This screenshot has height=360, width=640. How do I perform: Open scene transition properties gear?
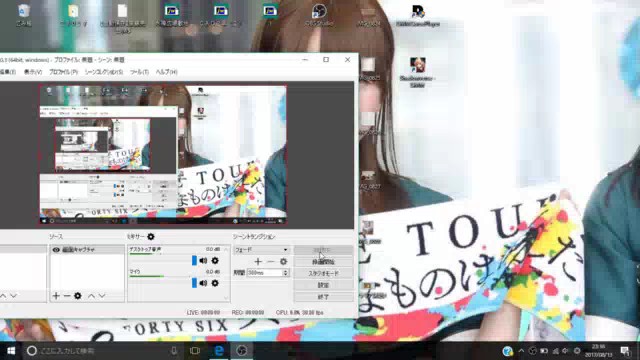click(x=283, y=262)
